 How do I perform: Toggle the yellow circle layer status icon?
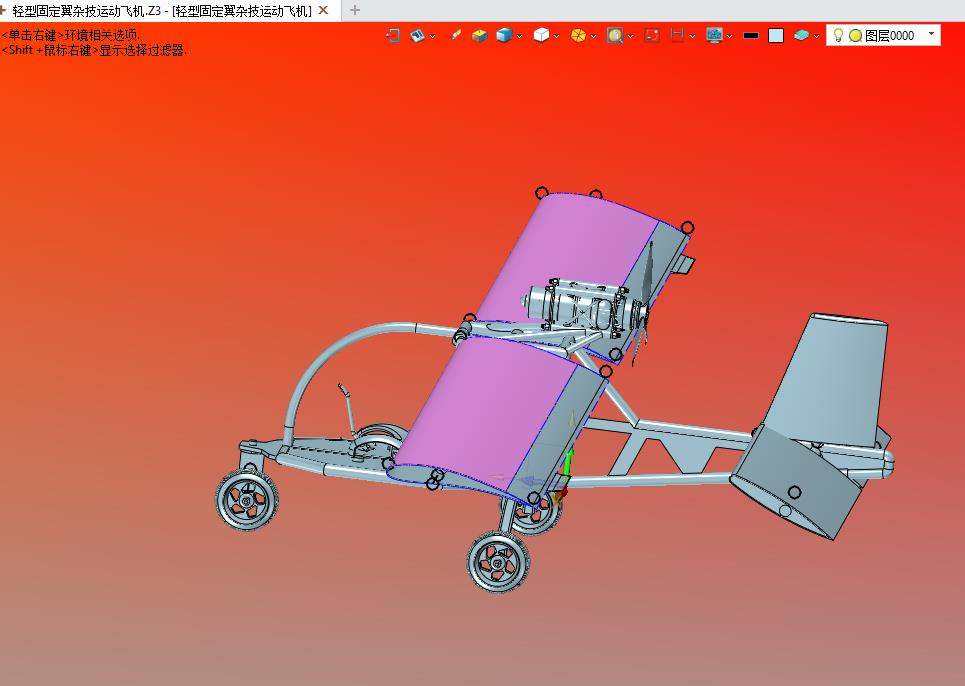click(x=855, y=35)
